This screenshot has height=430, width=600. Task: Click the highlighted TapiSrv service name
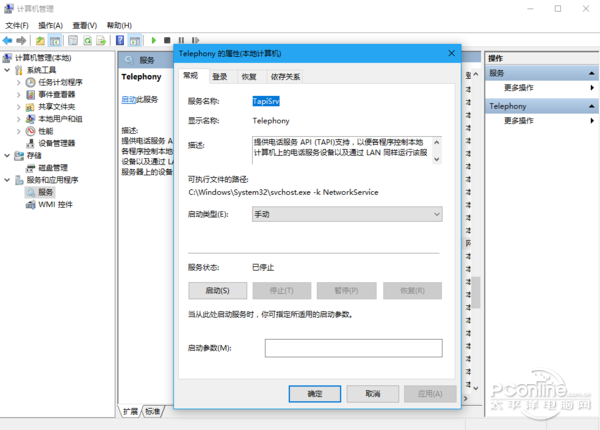(x=266, y=101)
